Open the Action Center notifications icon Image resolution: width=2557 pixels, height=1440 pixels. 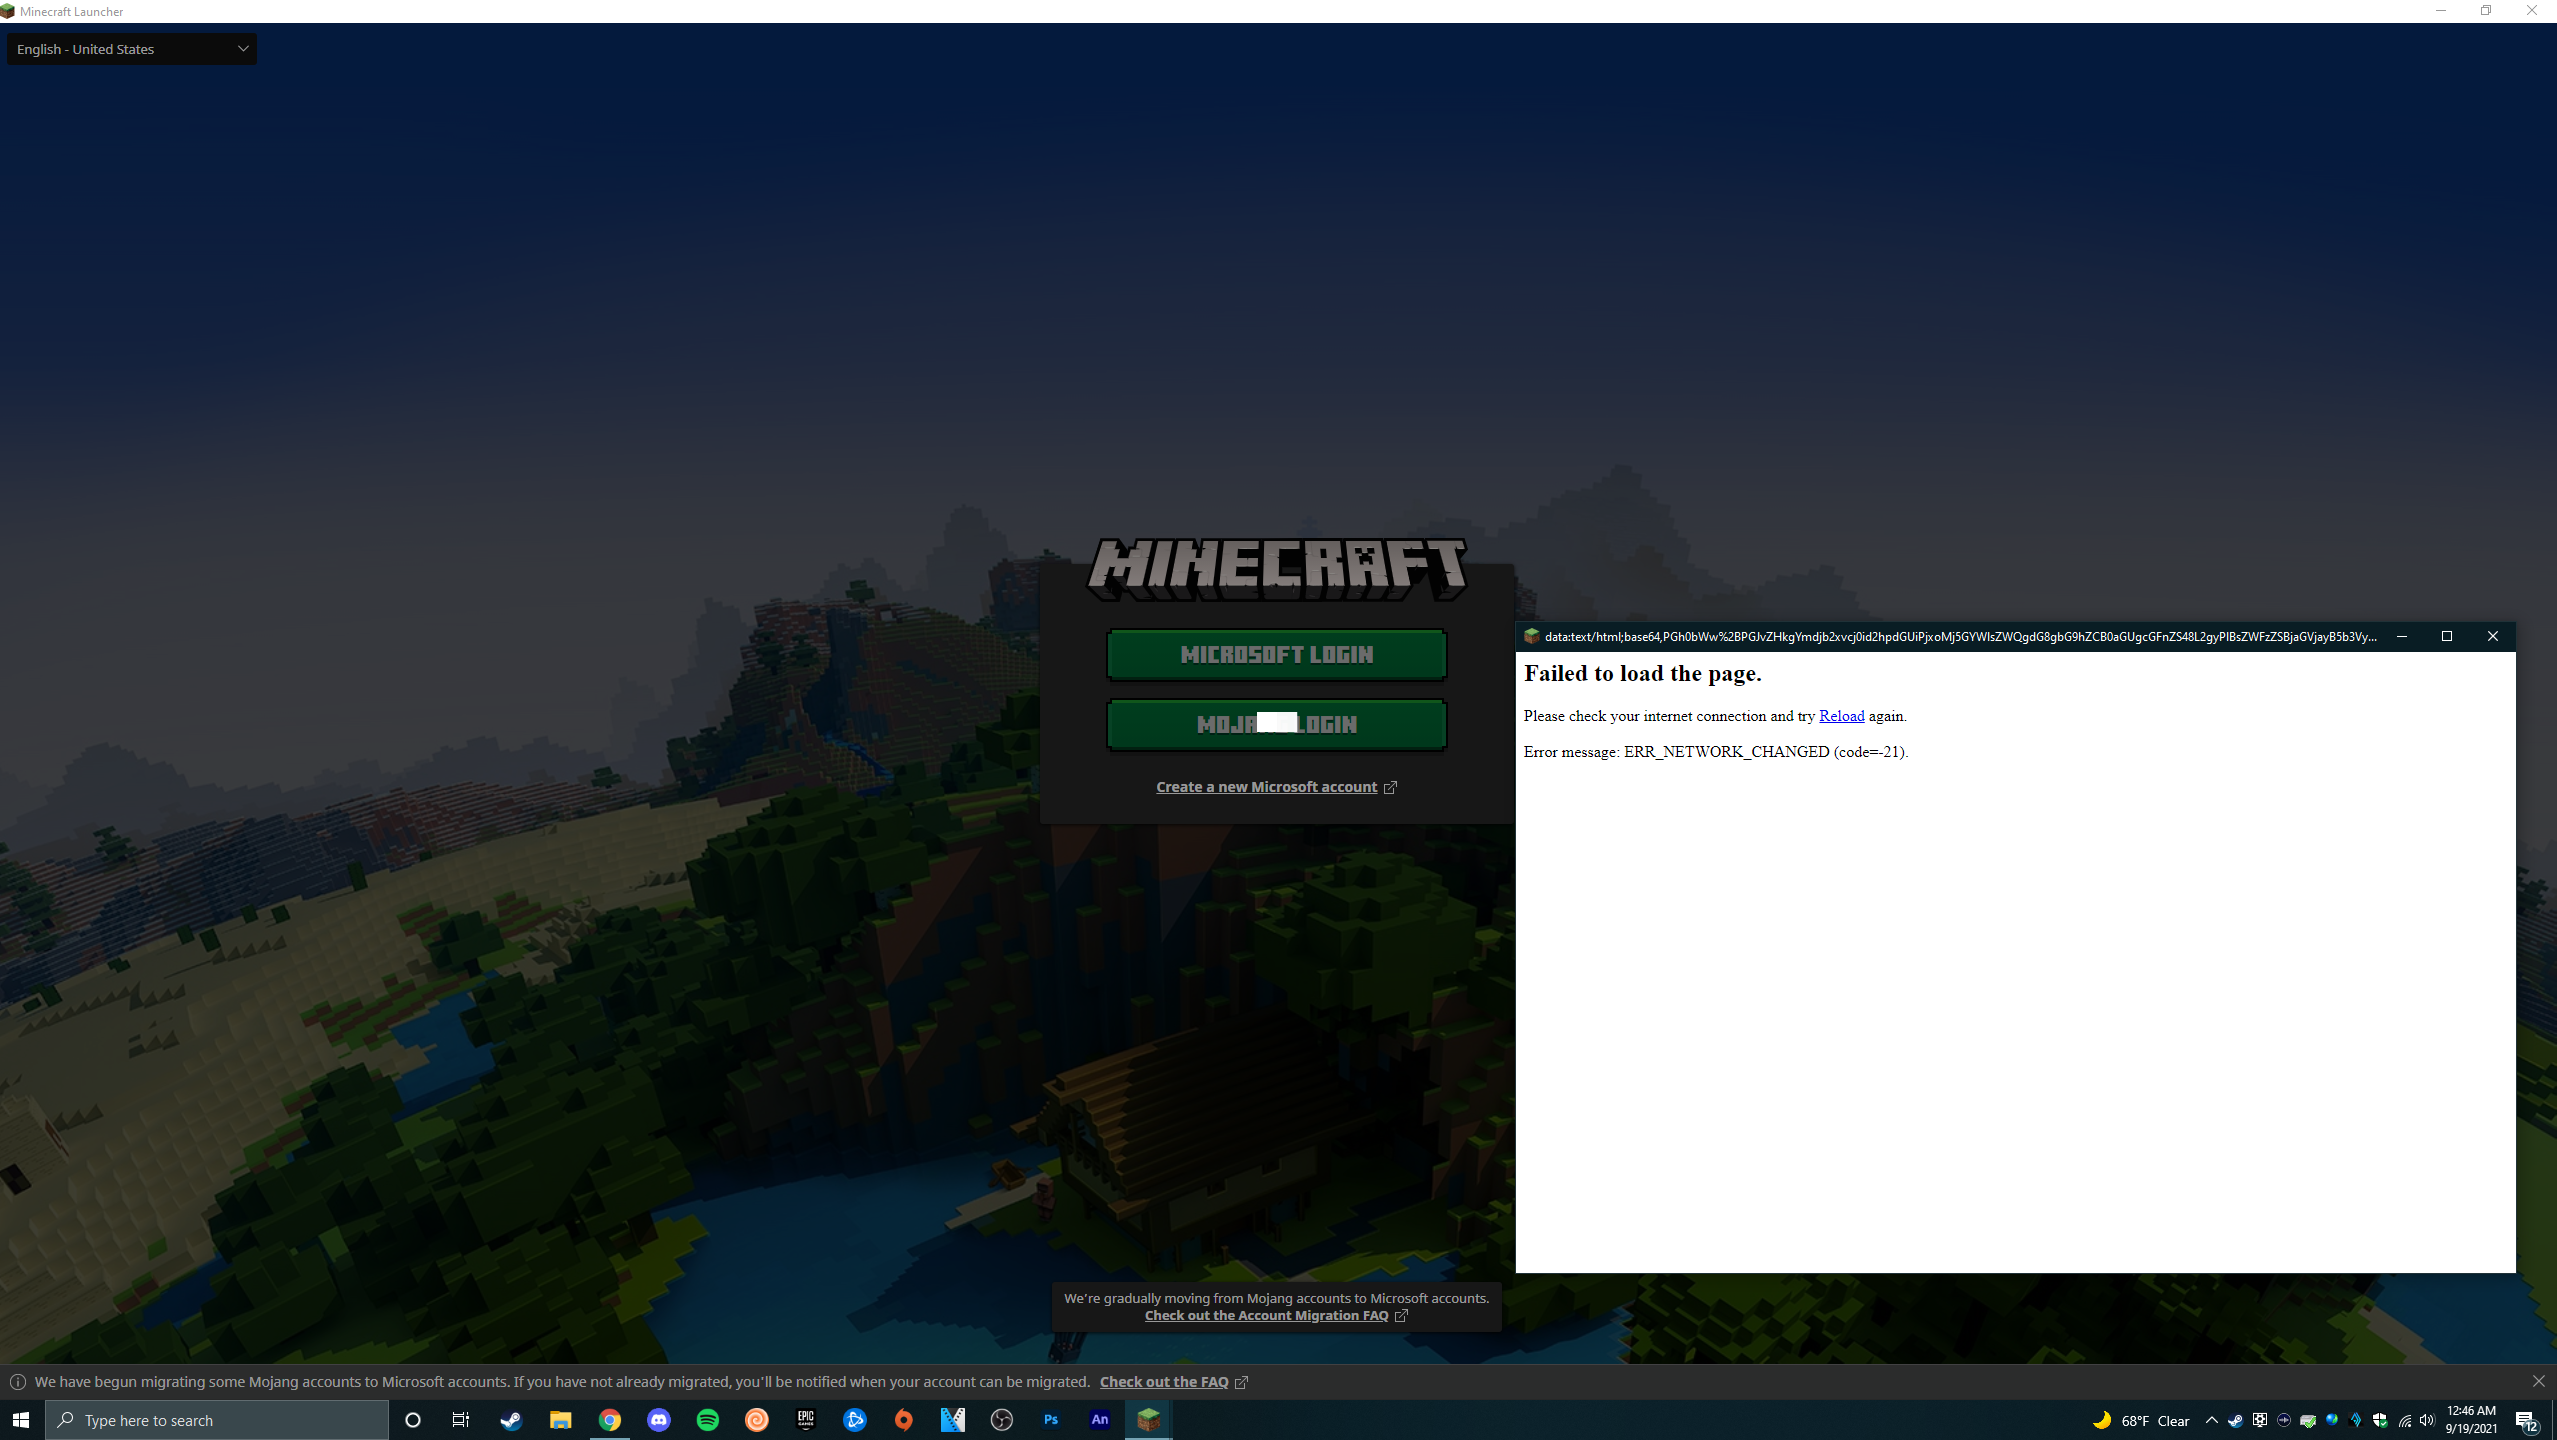click(2526, 1420)
